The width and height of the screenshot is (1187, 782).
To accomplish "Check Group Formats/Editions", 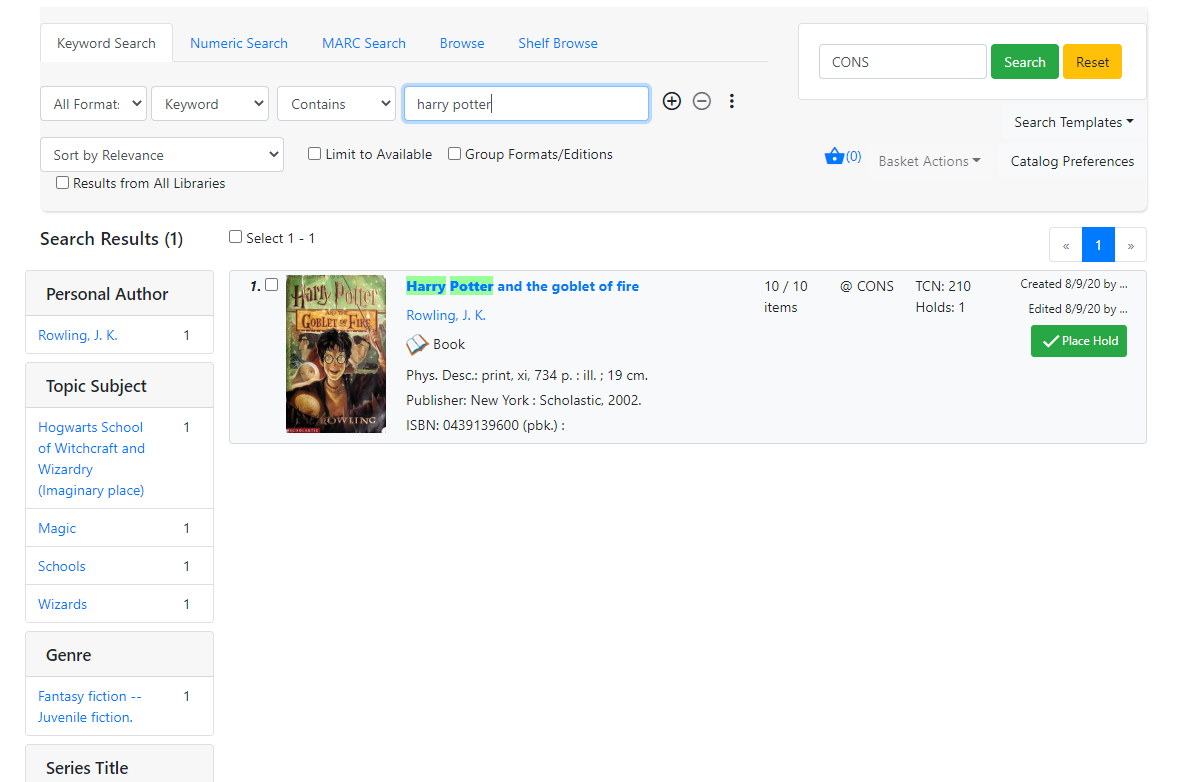I will 454,153.
